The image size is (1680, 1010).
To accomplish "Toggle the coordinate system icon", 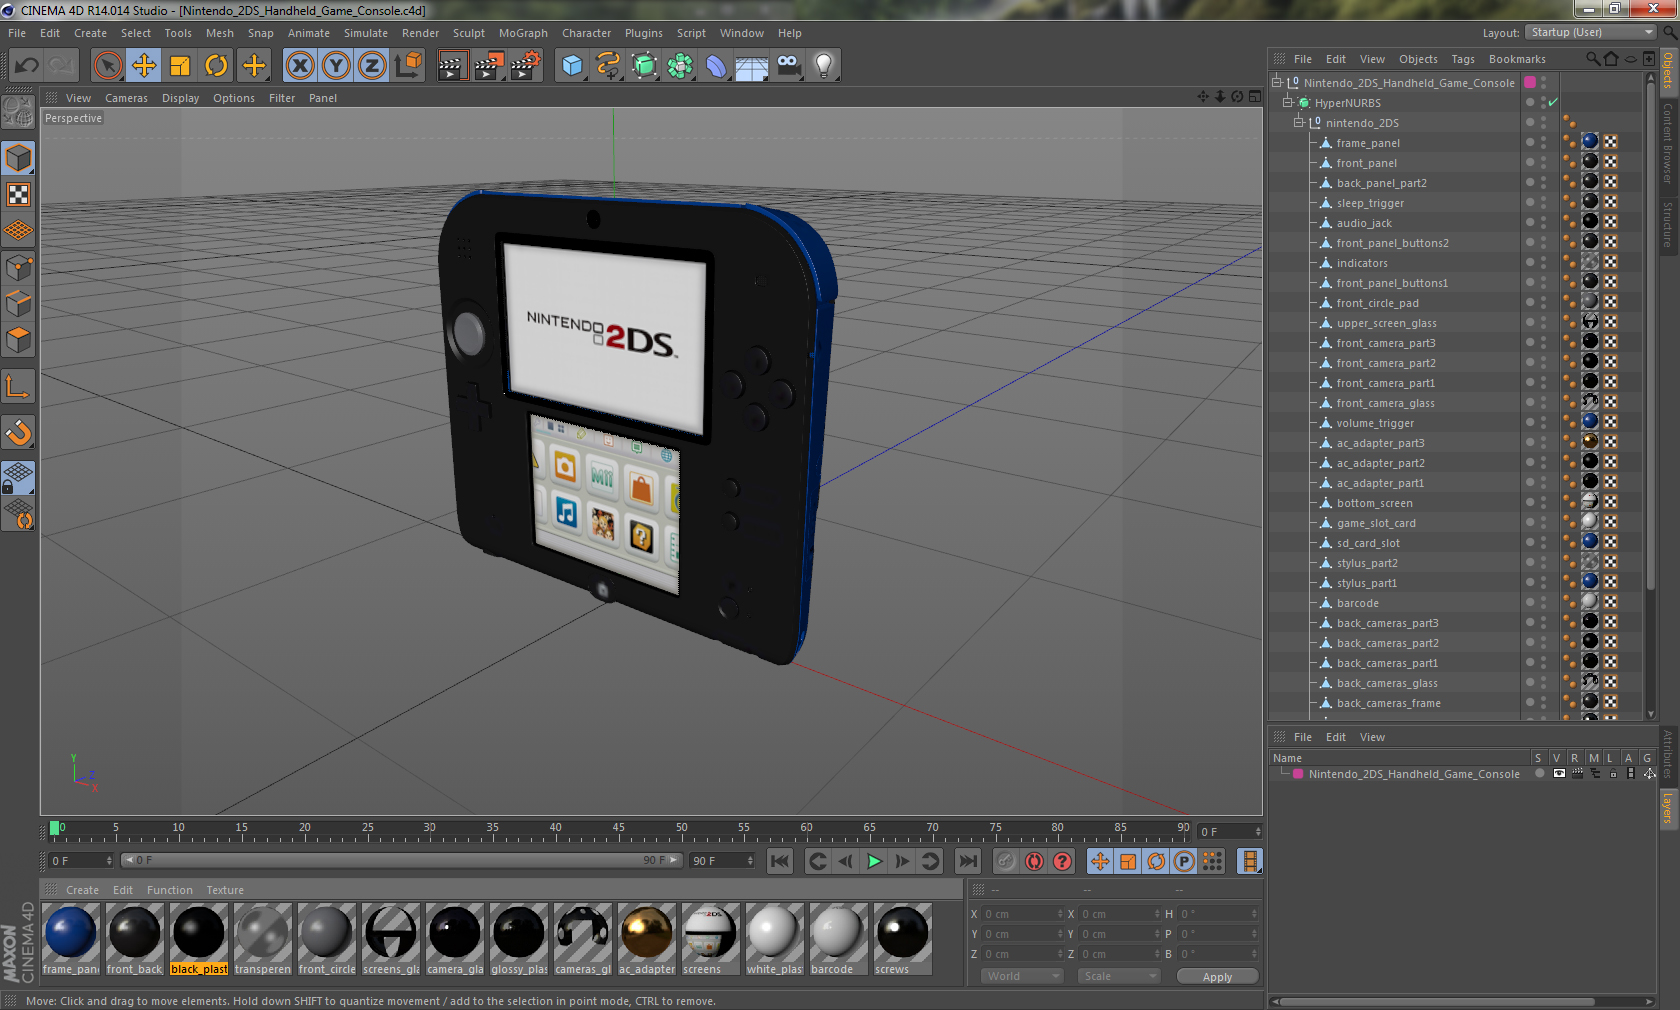I will coord(408,66).
